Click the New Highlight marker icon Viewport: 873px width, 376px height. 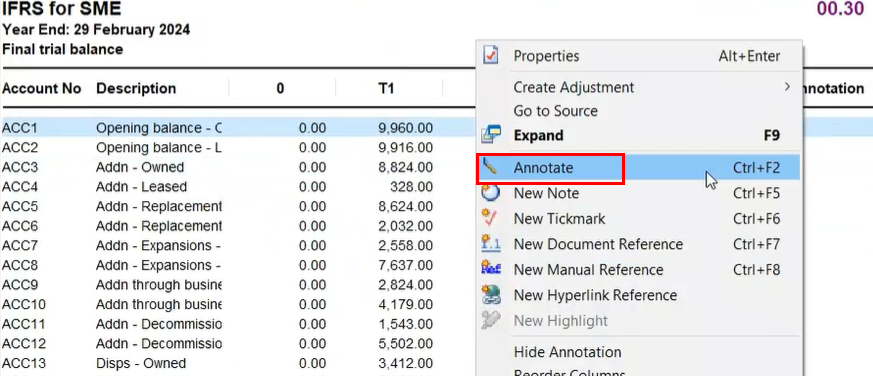click(x=491, y=320)
